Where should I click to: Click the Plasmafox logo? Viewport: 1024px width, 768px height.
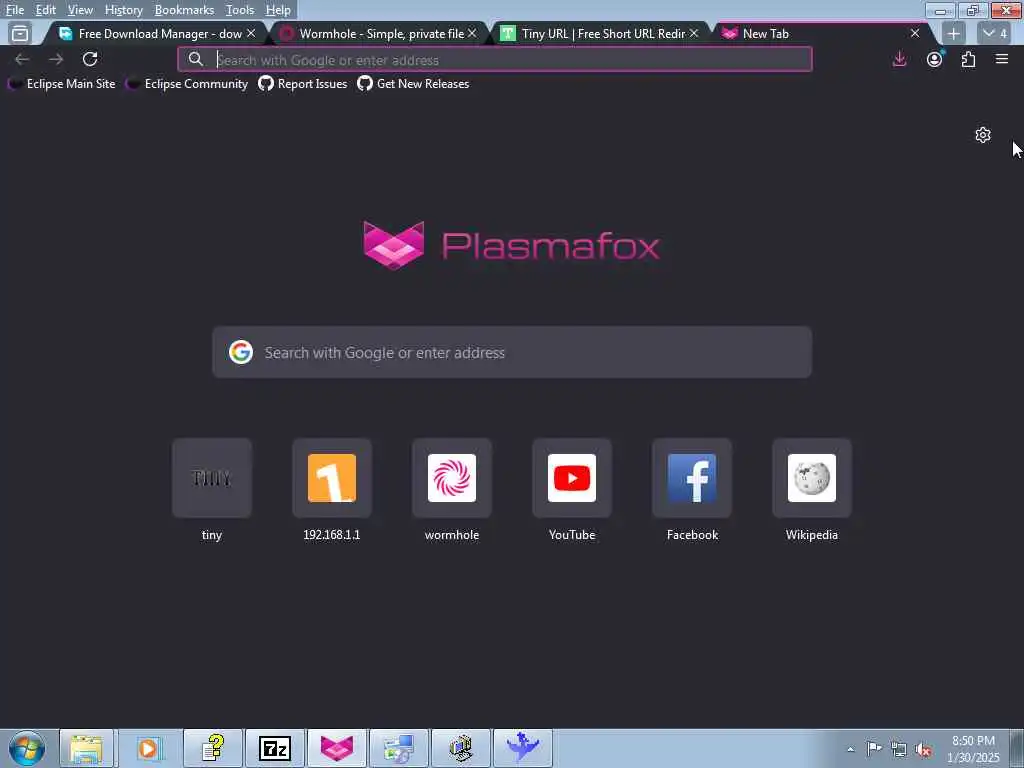(511, 246)
